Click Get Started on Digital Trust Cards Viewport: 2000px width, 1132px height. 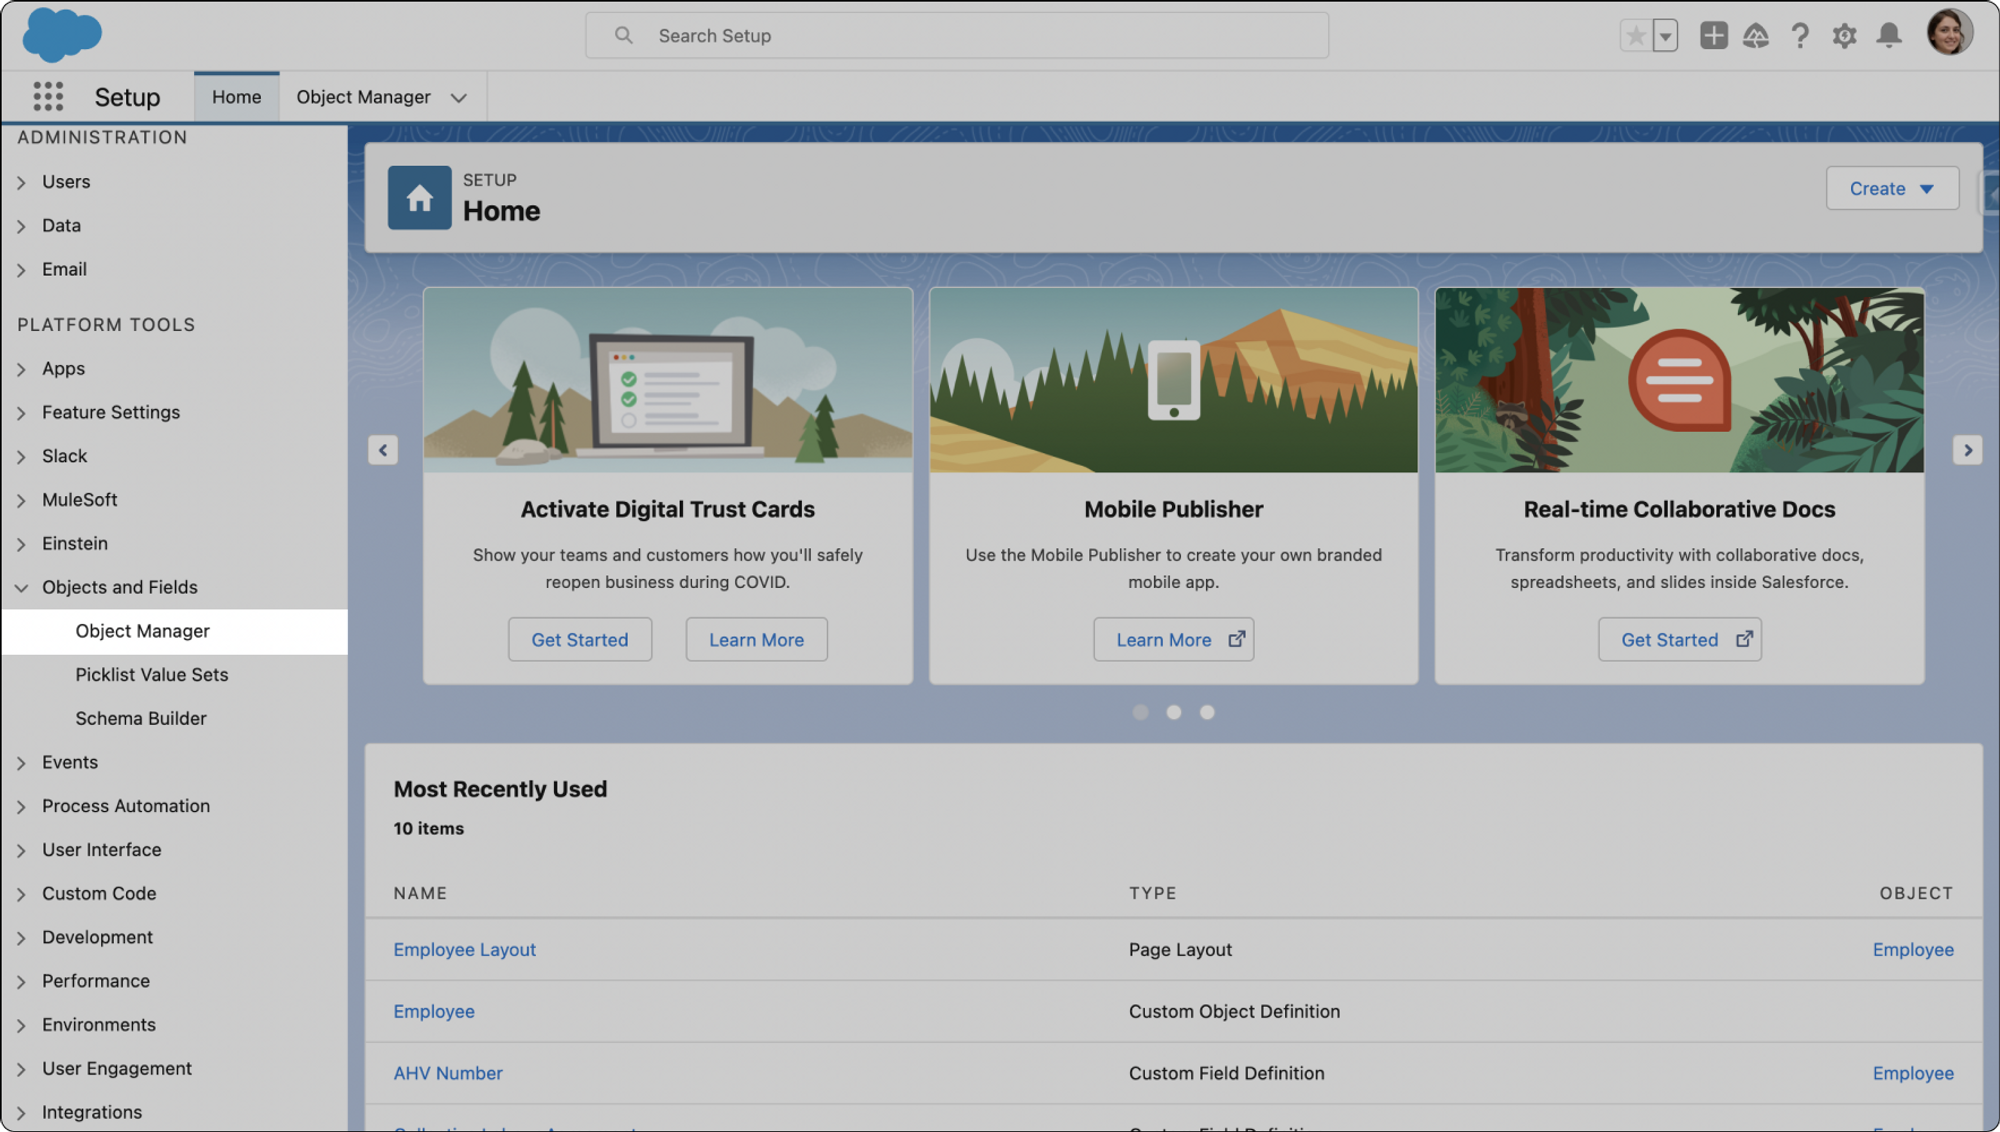pos(579,640)
